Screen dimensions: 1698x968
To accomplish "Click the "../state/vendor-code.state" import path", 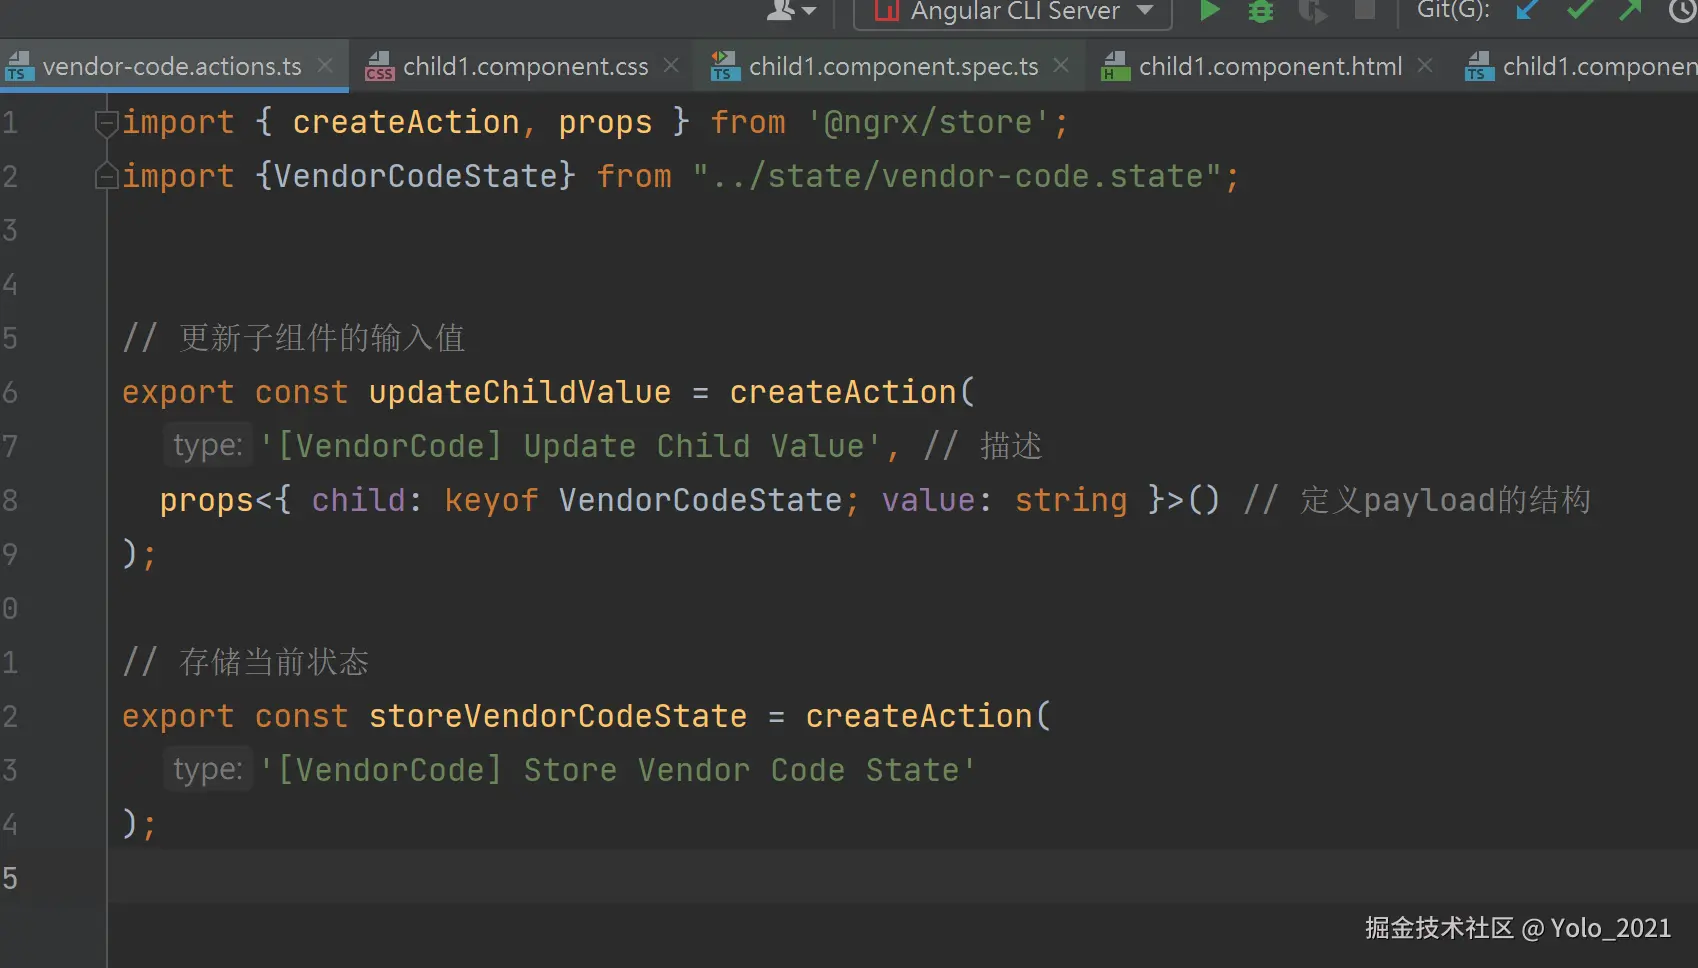I will point(957,177).
